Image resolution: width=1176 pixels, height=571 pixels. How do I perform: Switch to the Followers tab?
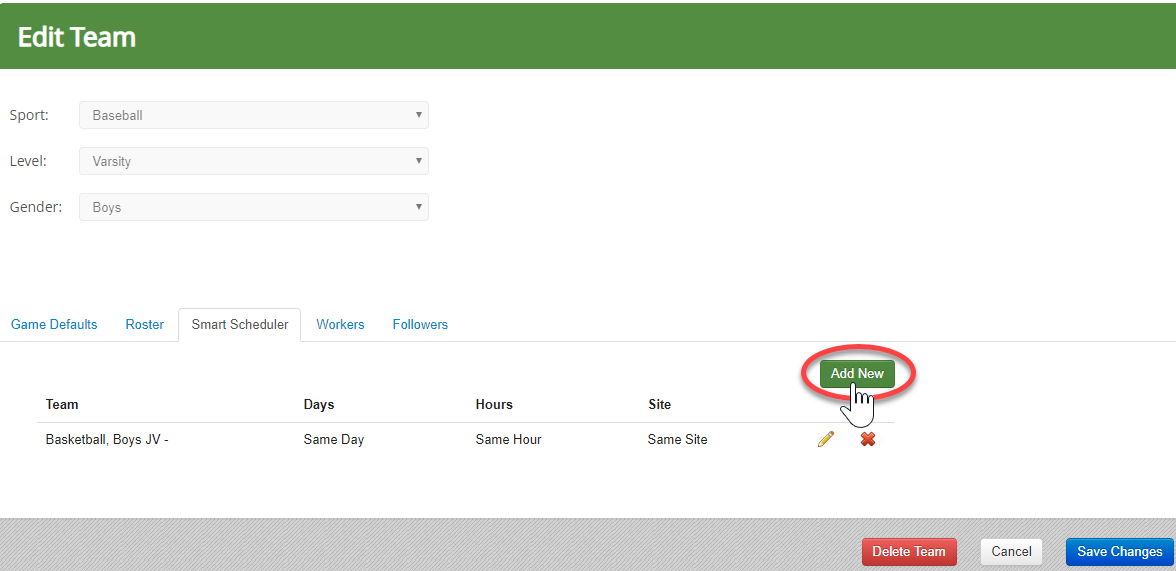coord(420,325)
